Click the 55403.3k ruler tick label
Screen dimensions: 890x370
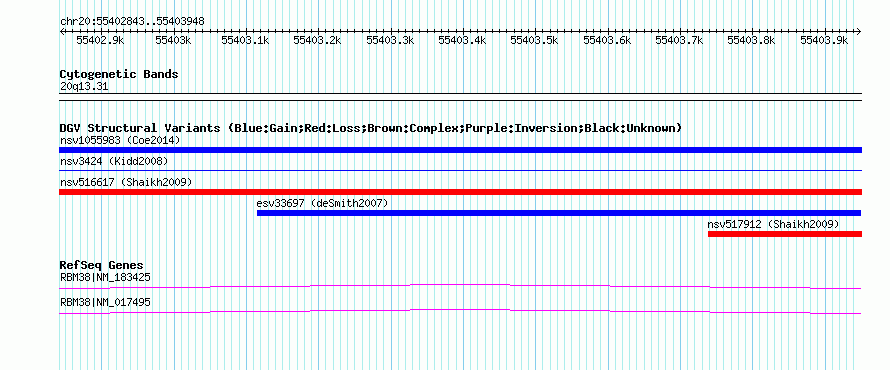(x=390, y=40)
